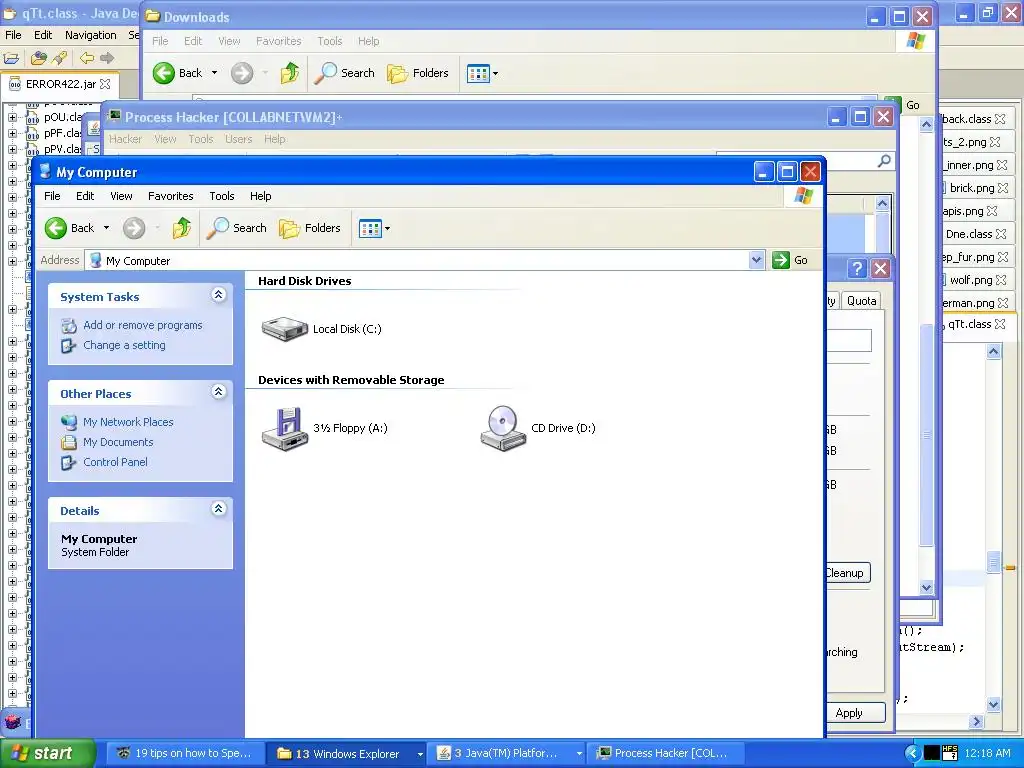Toggle Folders pane in My Computer
1024x768 pixels.
310,228
